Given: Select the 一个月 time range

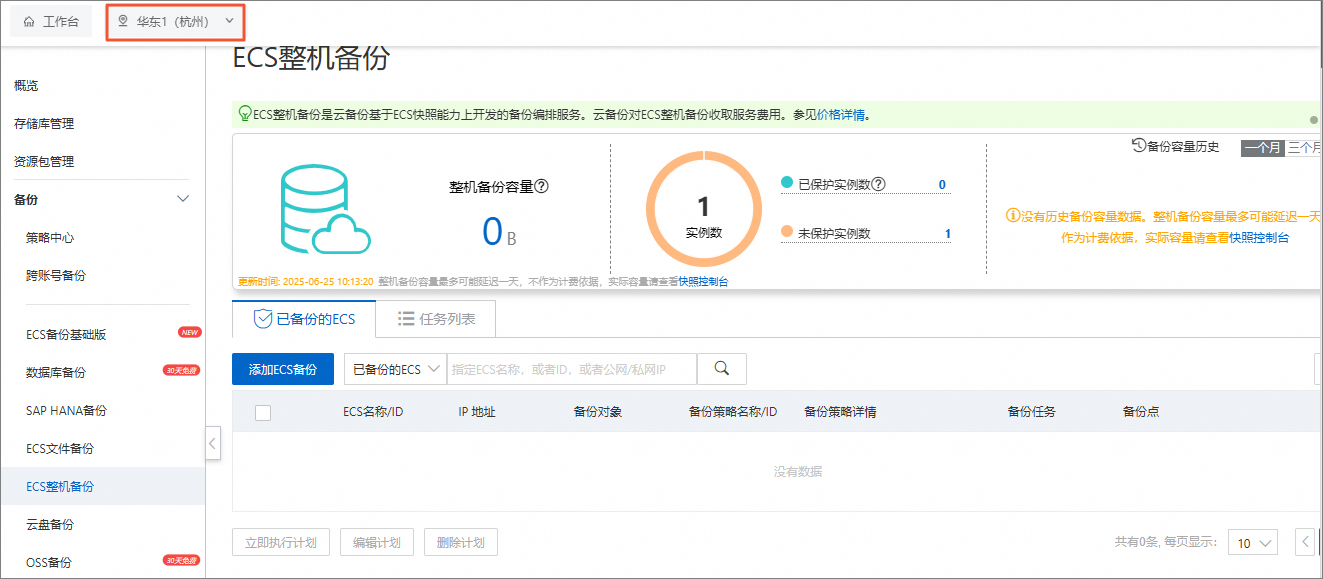Looking at the screenshot, I should point(1263,148).
